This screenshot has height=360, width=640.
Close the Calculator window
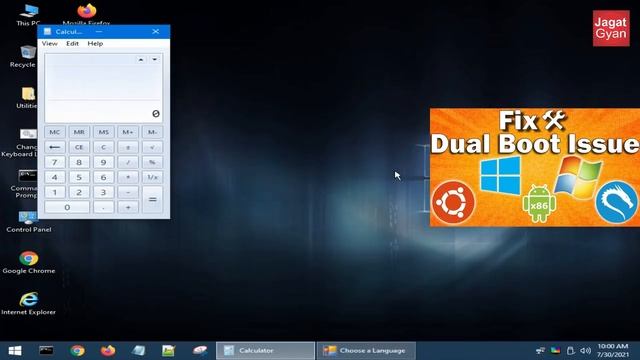point(156,31)
